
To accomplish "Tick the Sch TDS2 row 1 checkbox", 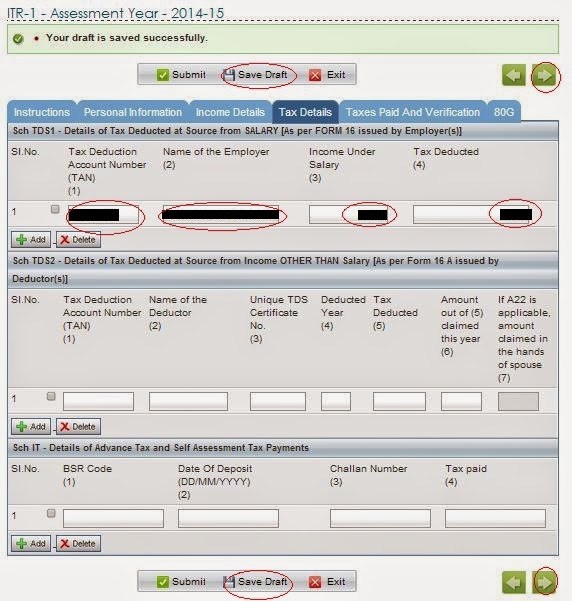I will tap(51, 396).
